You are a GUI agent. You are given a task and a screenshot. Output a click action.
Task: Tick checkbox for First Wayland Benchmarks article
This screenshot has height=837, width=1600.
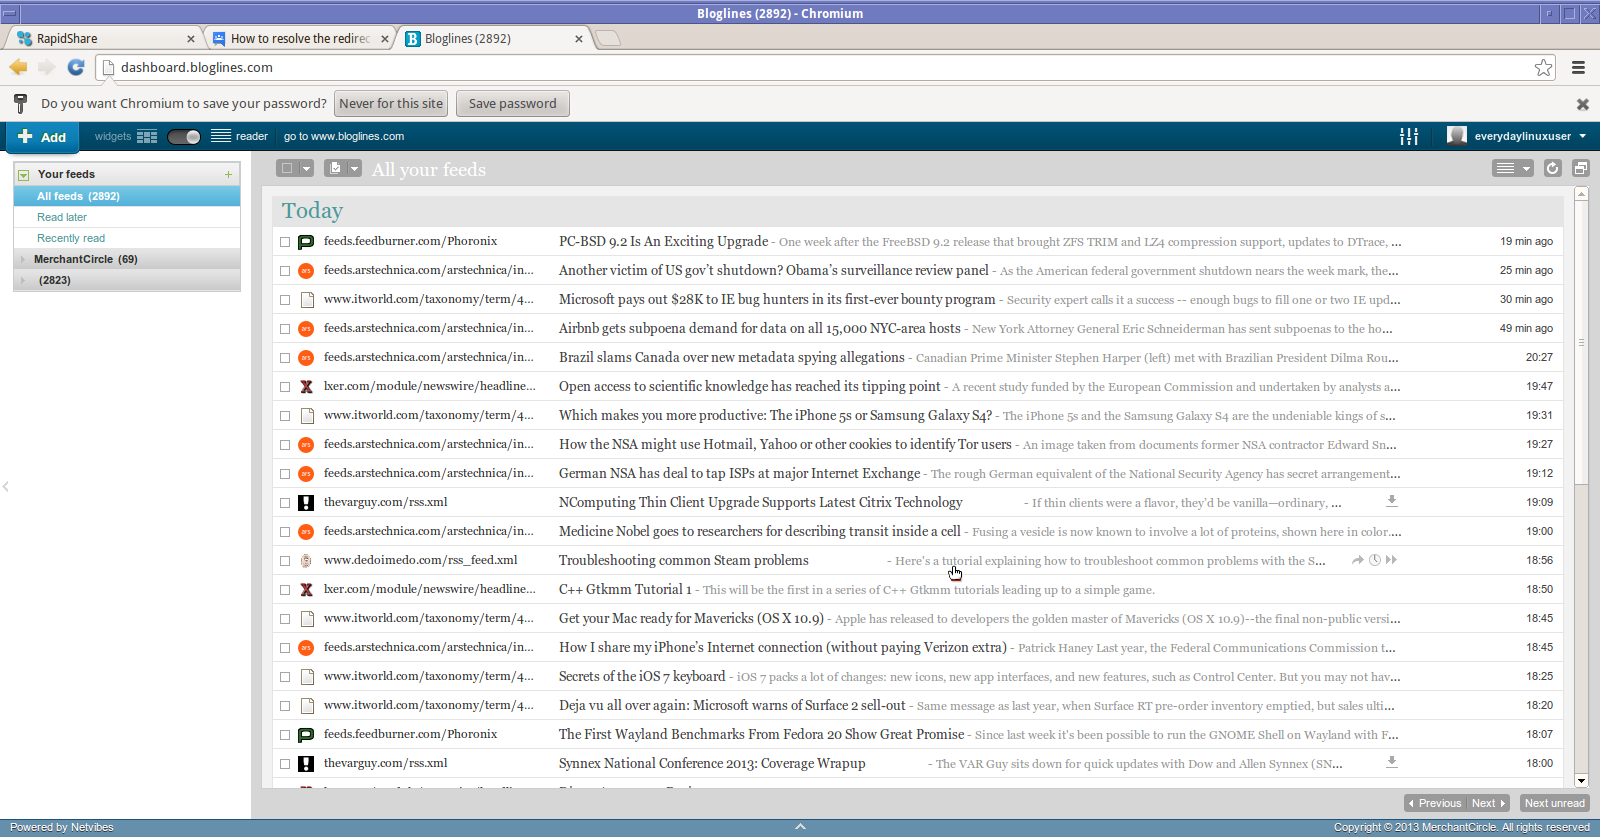[x=285, y=735]
